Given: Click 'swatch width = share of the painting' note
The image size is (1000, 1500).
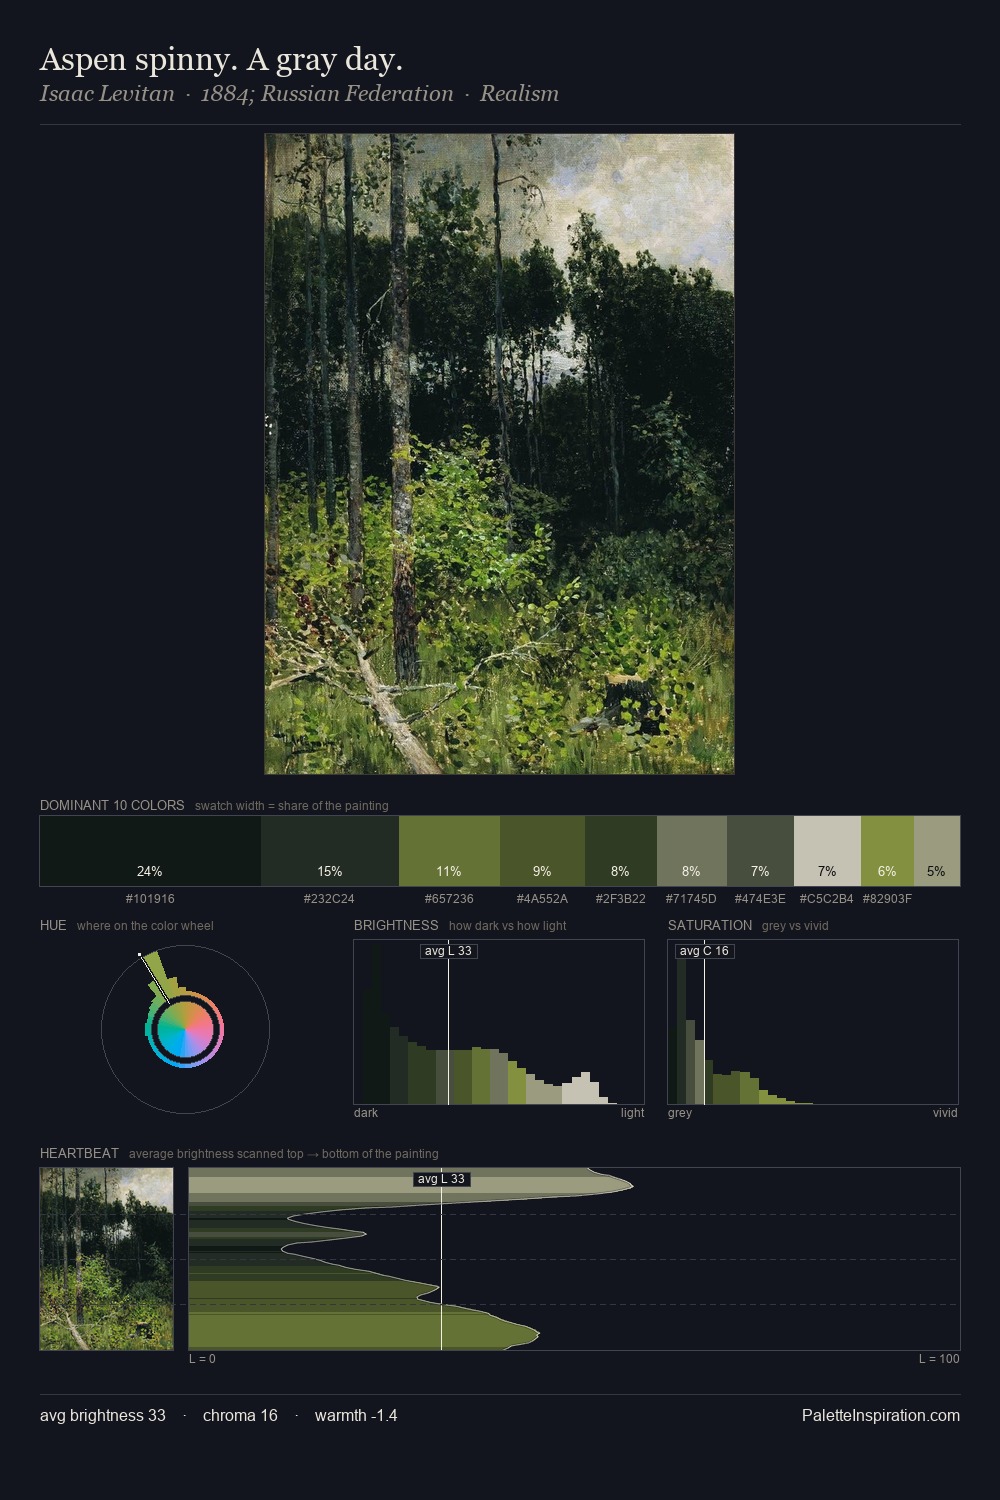Looking at the screenshot, I should [x=292, y=806].
